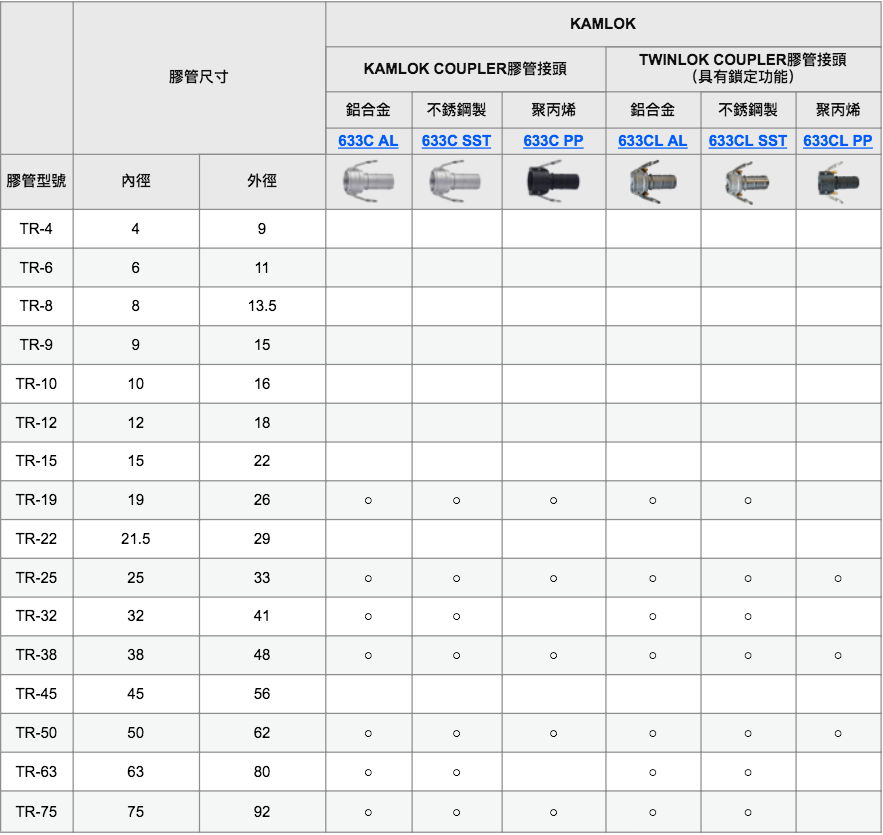Viewport: 883px width, 835px height.
Task: Click the 外徑 column header
Action: pos(262,181)
